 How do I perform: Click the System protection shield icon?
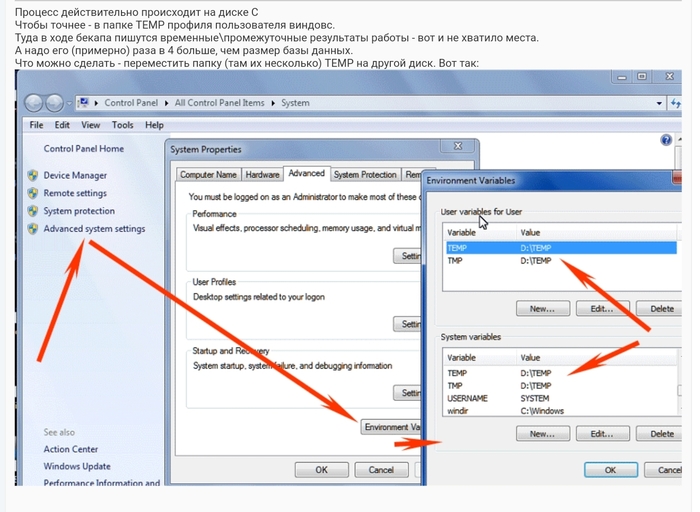[33, 211]
